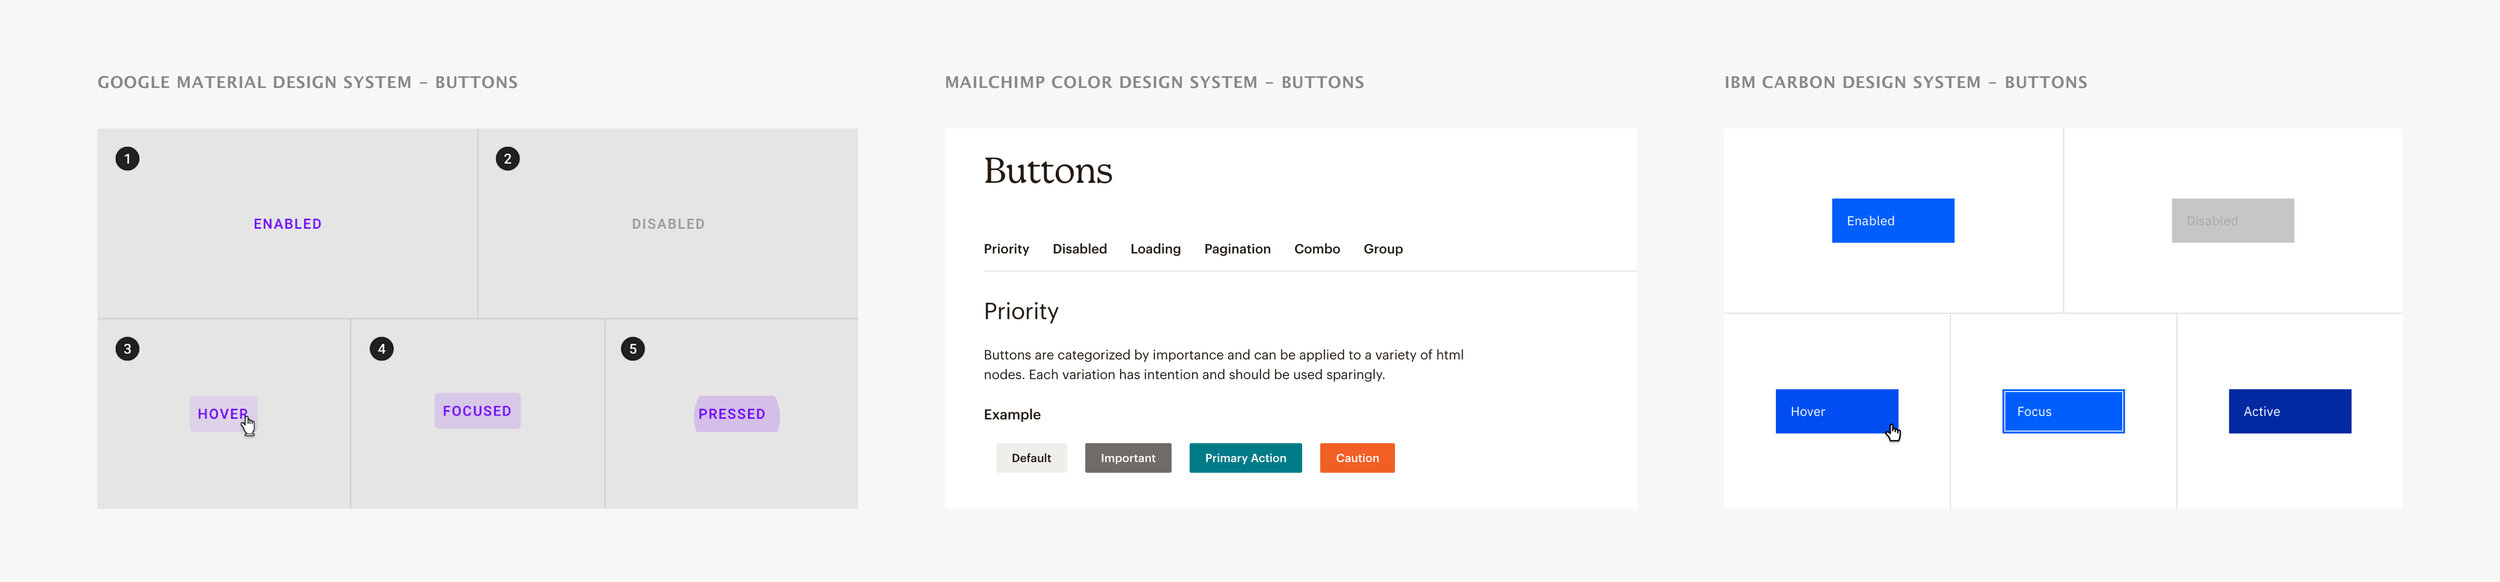Image resolution: width=2500 pixels, height=582 pixels.
Task: Click the HOVER Material button
Action: click(x=224, y=414)
